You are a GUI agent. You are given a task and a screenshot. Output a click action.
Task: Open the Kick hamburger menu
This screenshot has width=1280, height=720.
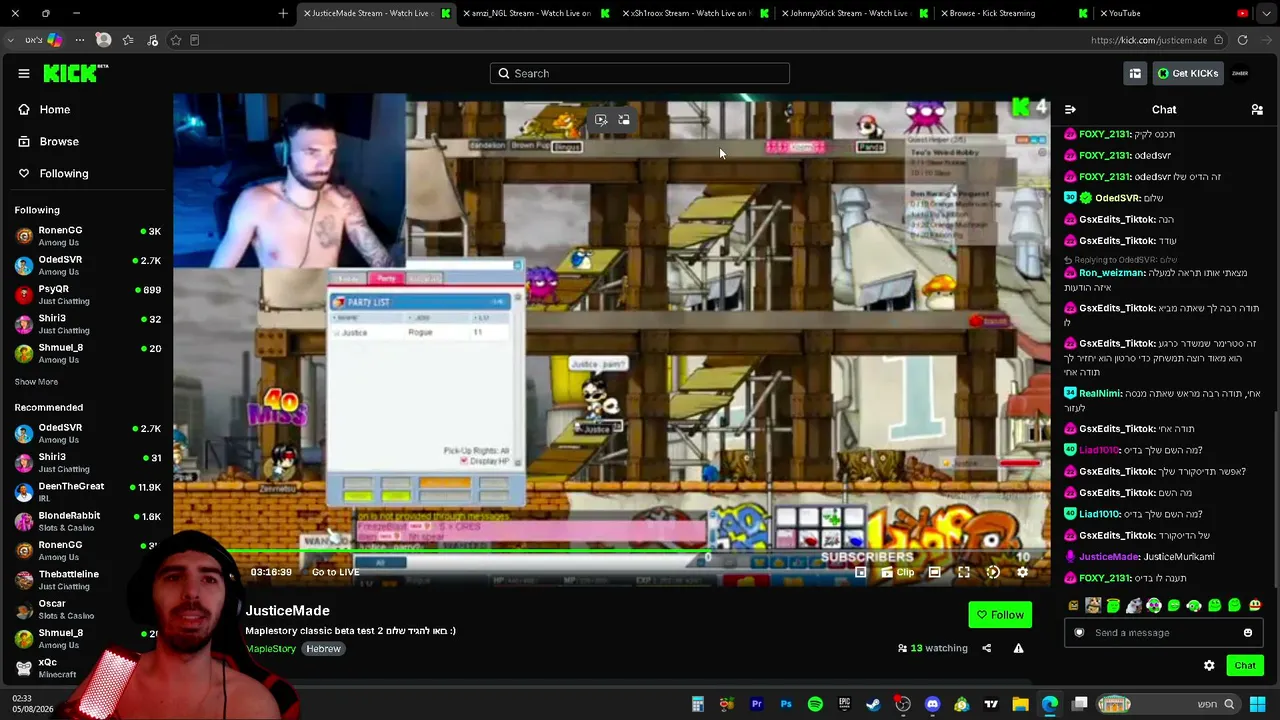24,73
